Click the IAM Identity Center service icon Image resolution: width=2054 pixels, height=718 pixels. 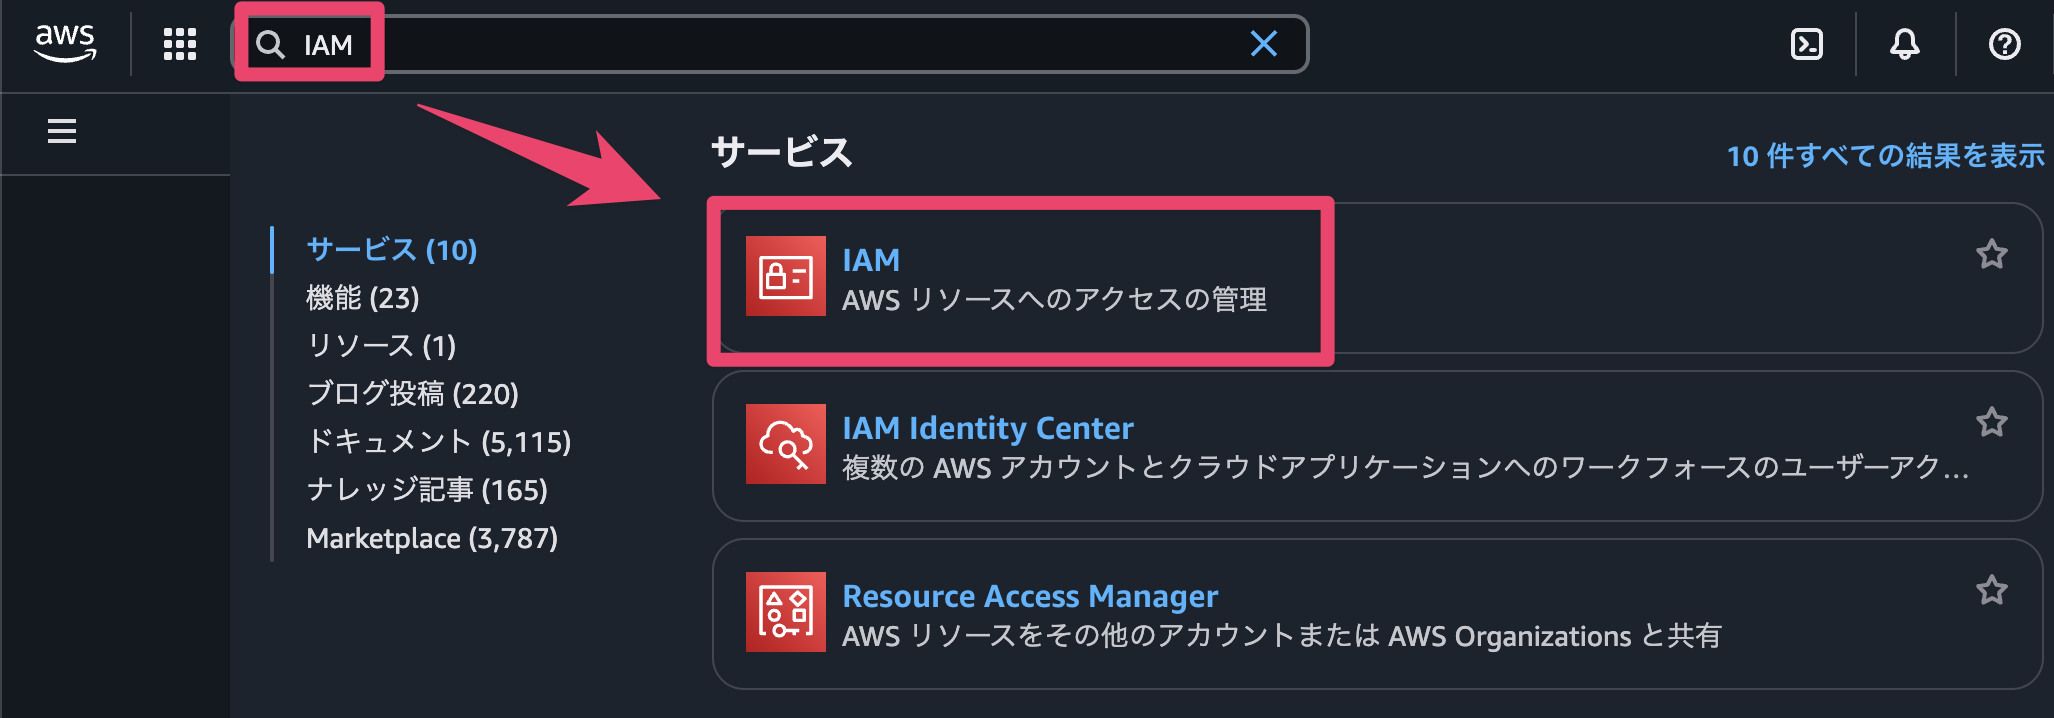click(x=786, y=444)
